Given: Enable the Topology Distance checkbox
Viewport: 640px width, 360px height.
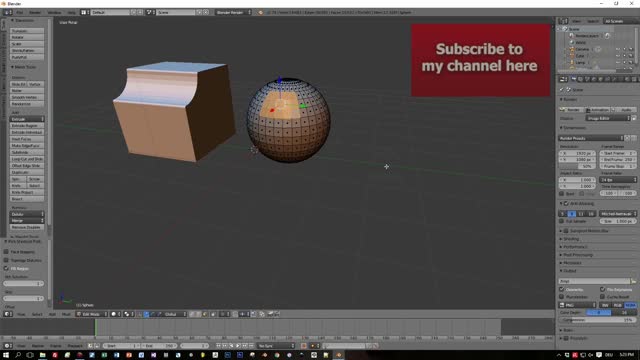Looking at the screenshot, I should pos(6,260).
